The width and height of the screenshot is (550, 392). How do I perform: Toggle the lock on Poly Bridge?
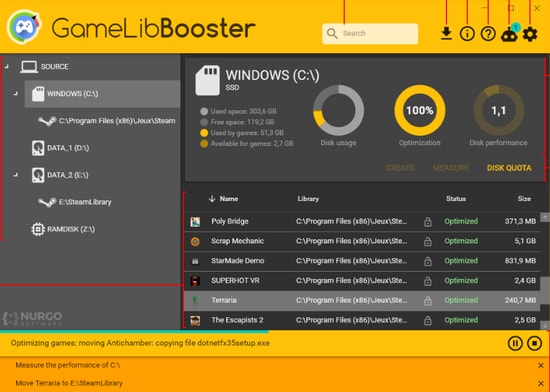427,222
